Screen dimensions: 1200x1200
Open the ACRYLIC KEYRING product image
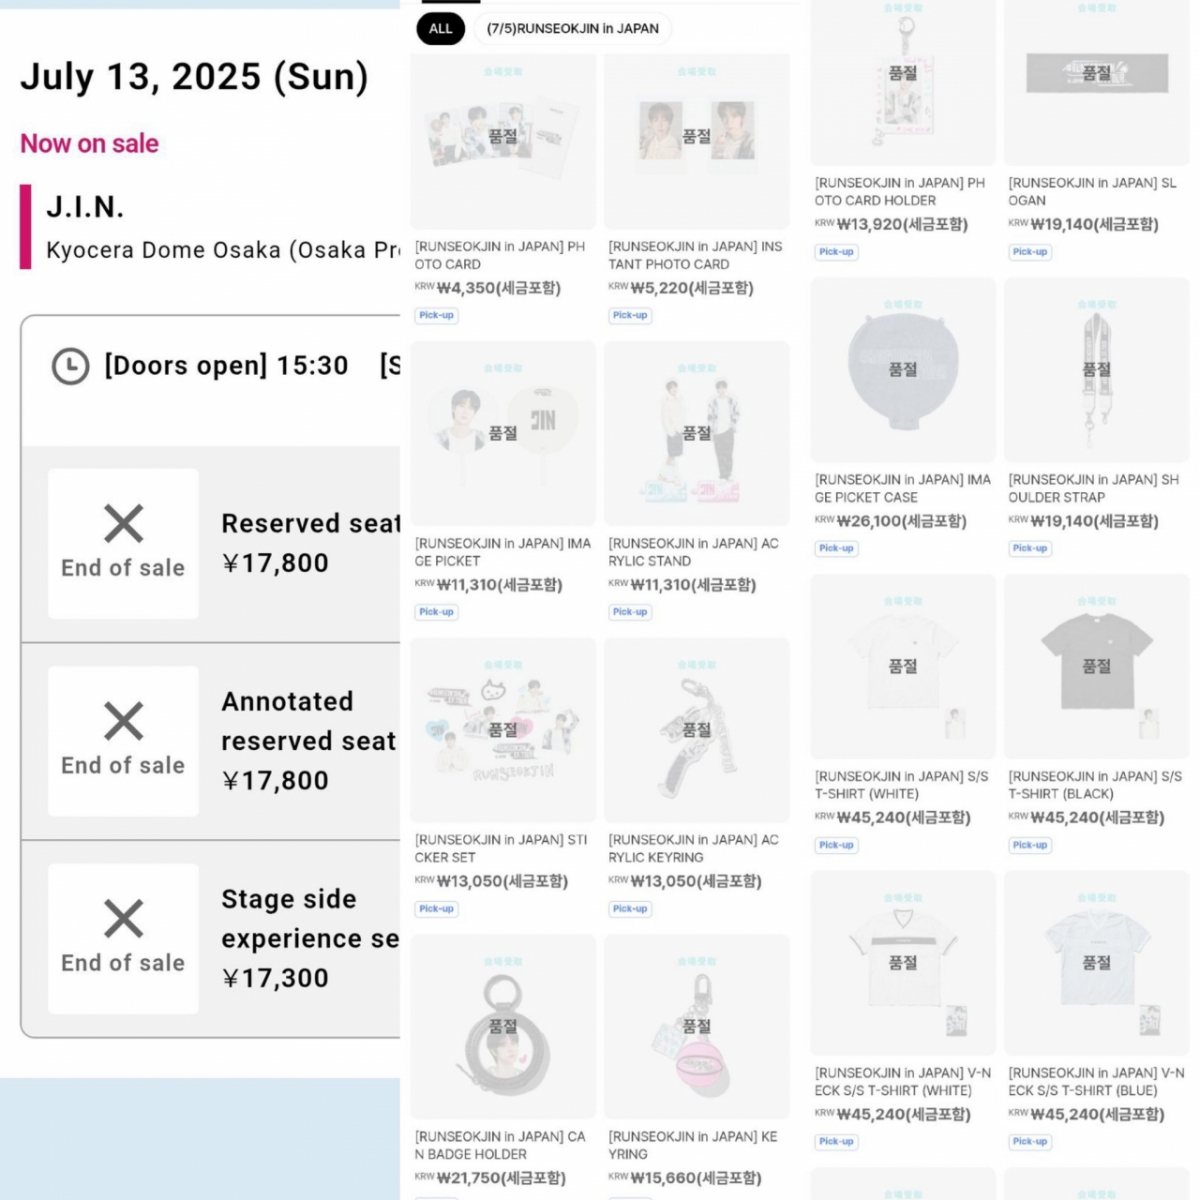coord(696,730)
